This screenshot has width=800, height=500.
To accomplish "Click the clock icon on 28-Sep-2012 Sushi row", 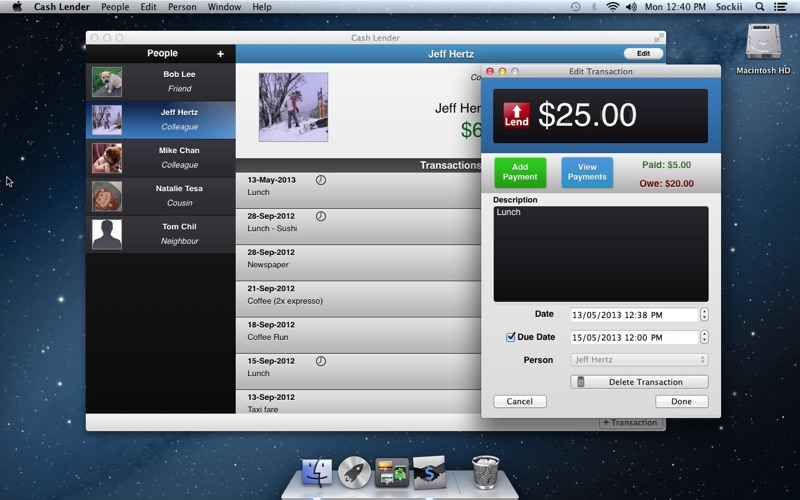I will click(320, 216).
